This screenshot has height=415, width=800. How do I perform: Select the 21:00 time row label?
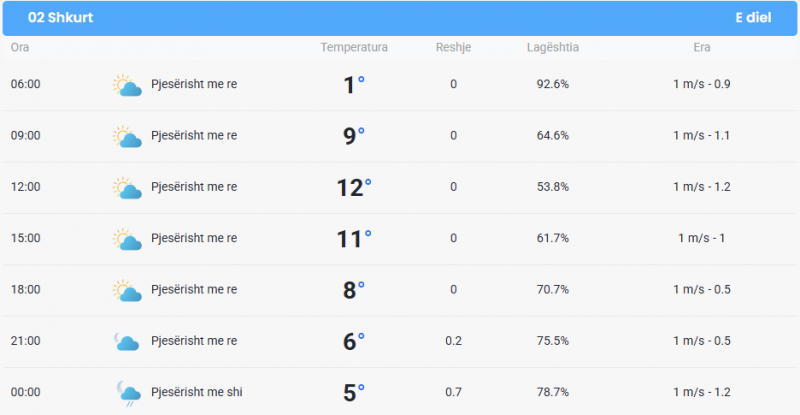point(26,340)
